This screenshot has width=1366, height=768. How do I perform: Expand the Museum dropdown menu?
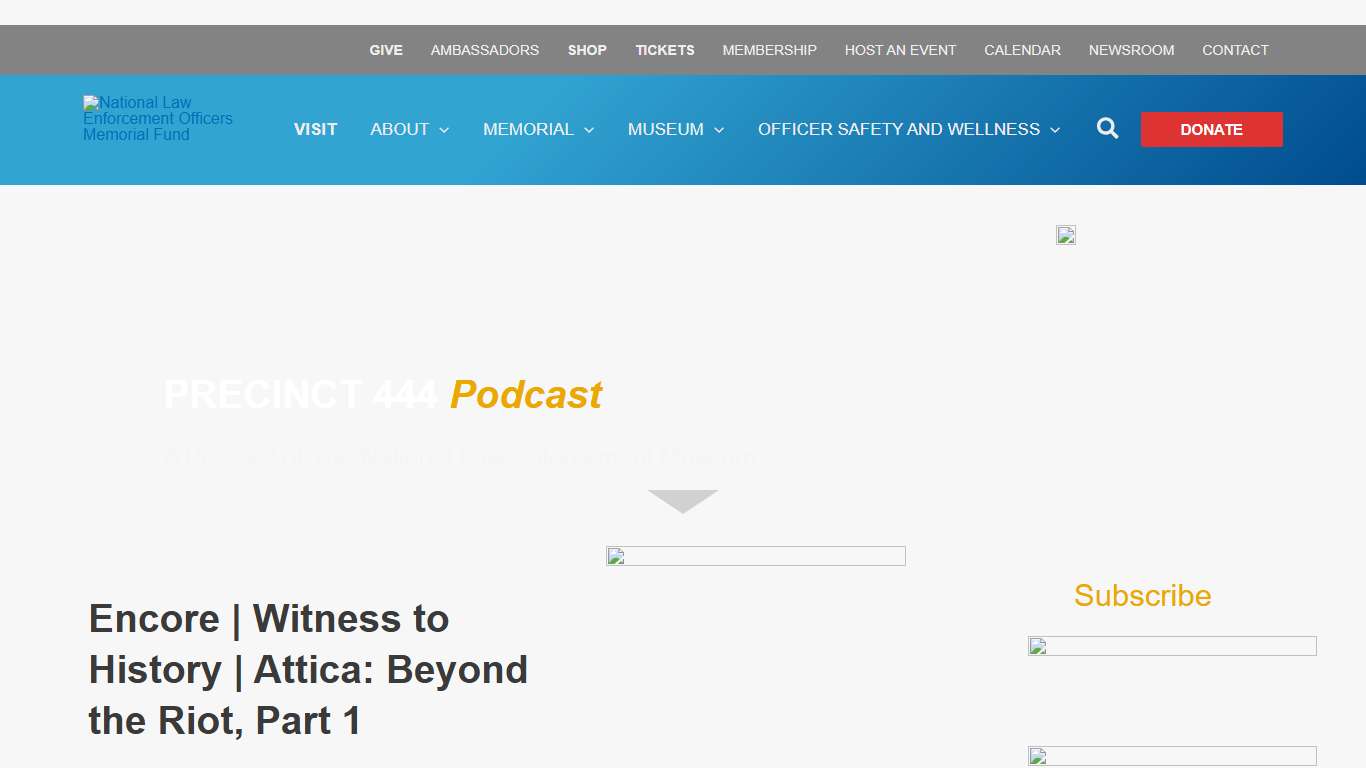[x=675, y=130]
